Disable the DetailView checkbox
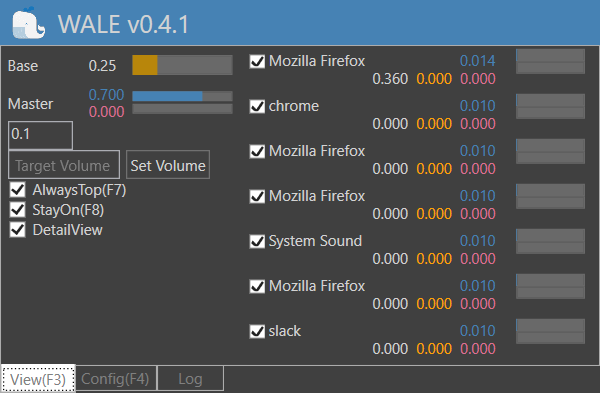 pos(18,230)
